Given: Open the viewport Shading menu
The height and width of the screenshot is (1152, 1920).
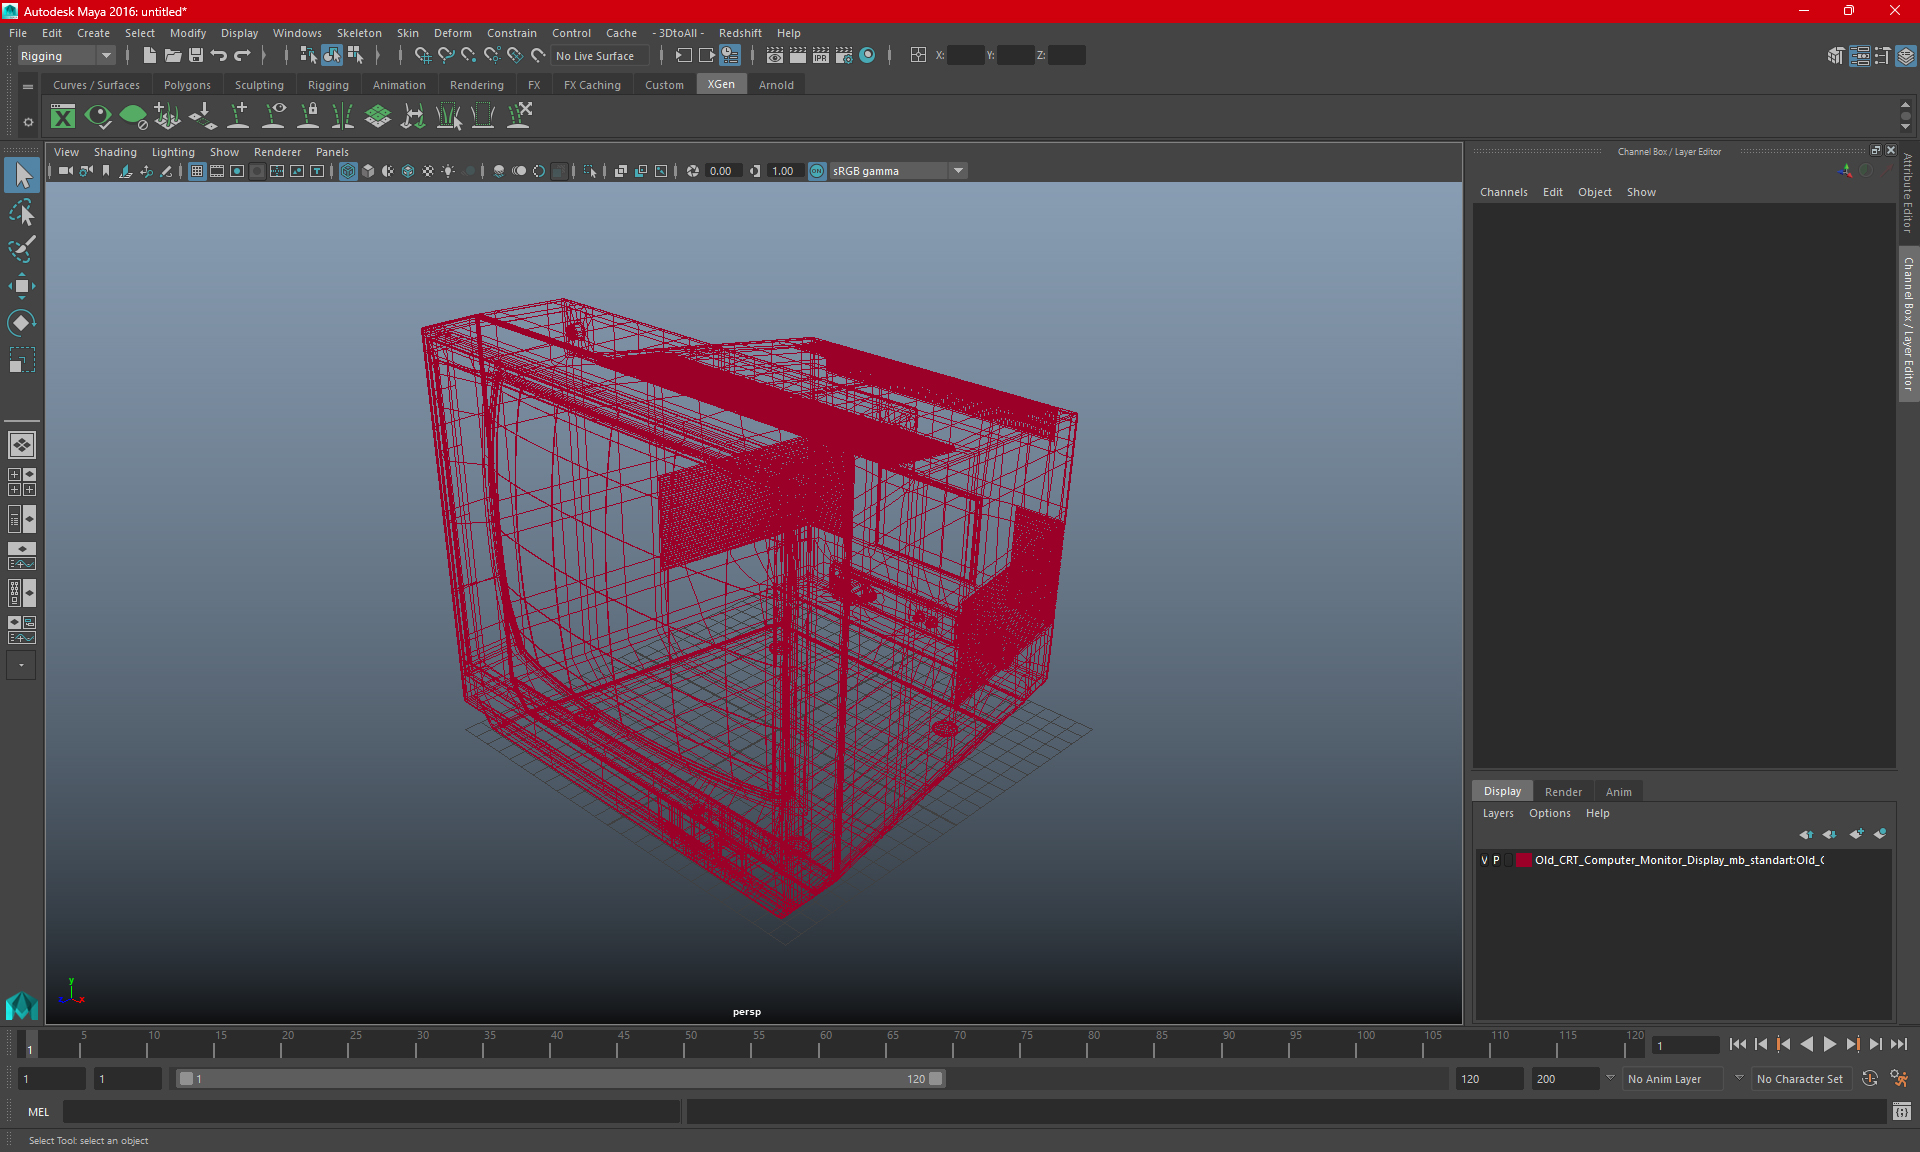Looking at the screenshot, I should tap(115, 152).
